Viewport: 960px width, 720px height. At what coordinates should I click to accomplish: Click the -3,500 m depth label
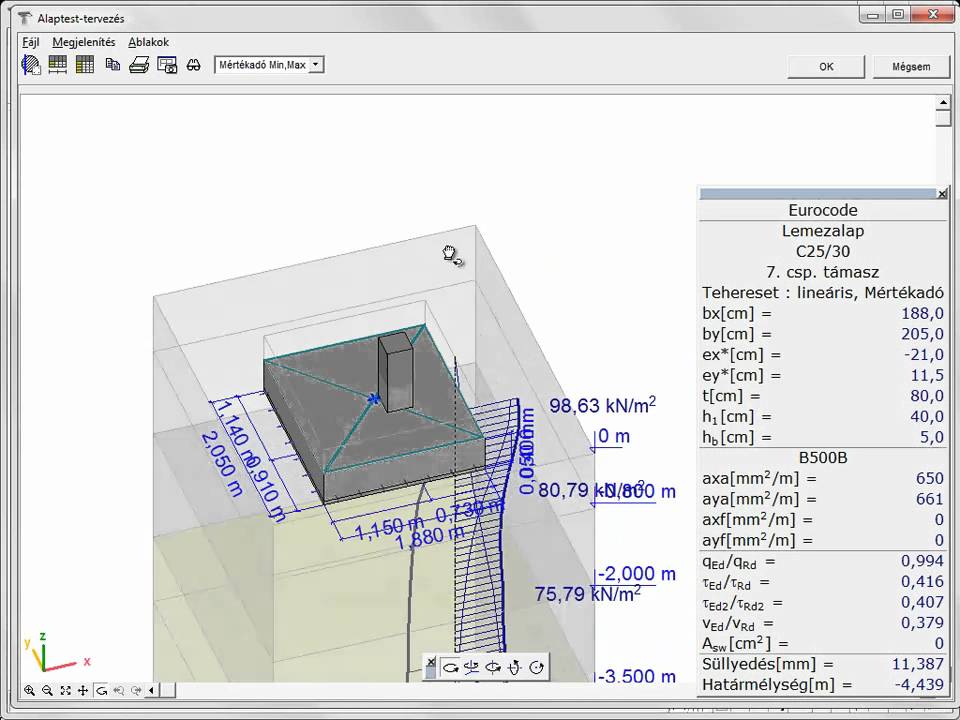(637, 676)
